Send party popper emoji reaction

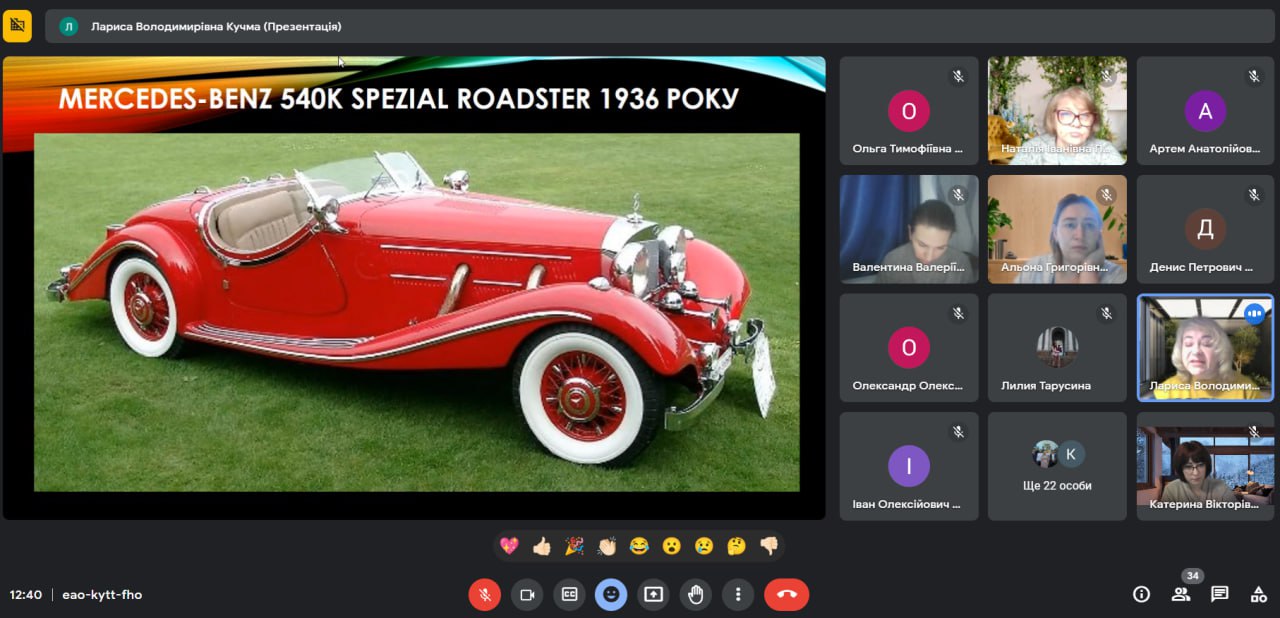tap(574, 546)
